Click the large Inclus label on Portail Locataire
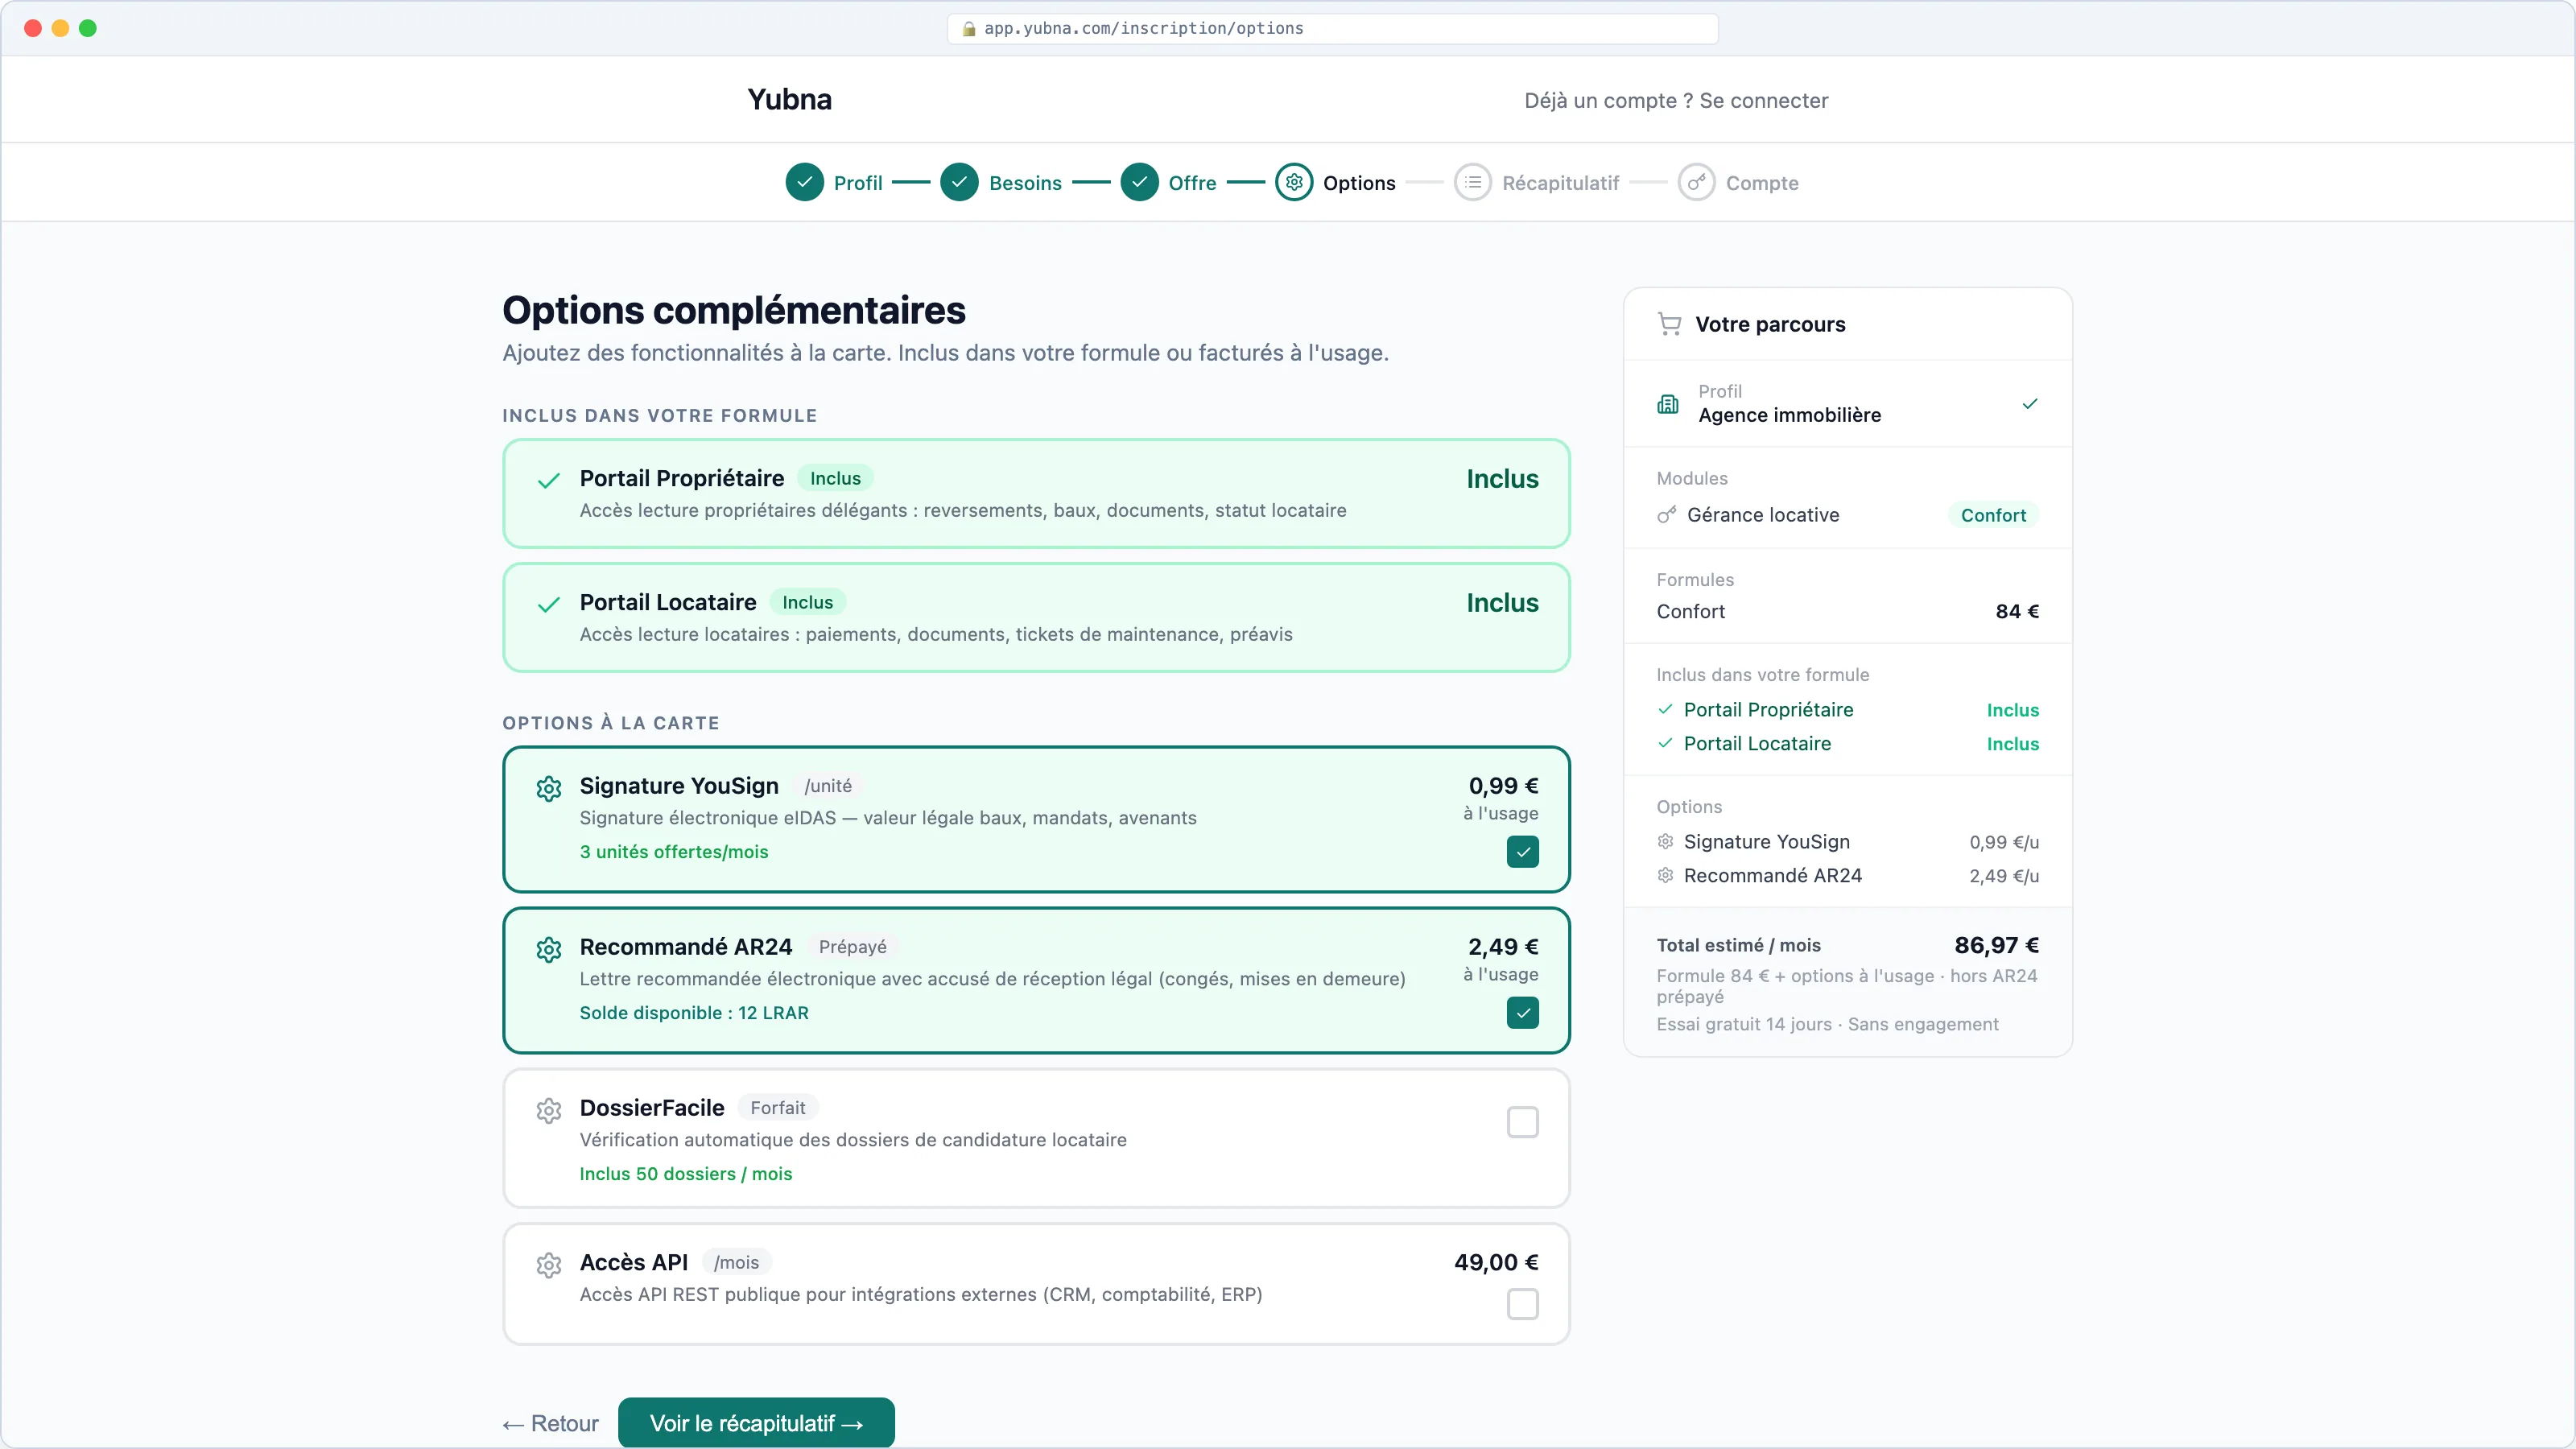Screen dimensions: 2576x1449 pos(1501,602)
